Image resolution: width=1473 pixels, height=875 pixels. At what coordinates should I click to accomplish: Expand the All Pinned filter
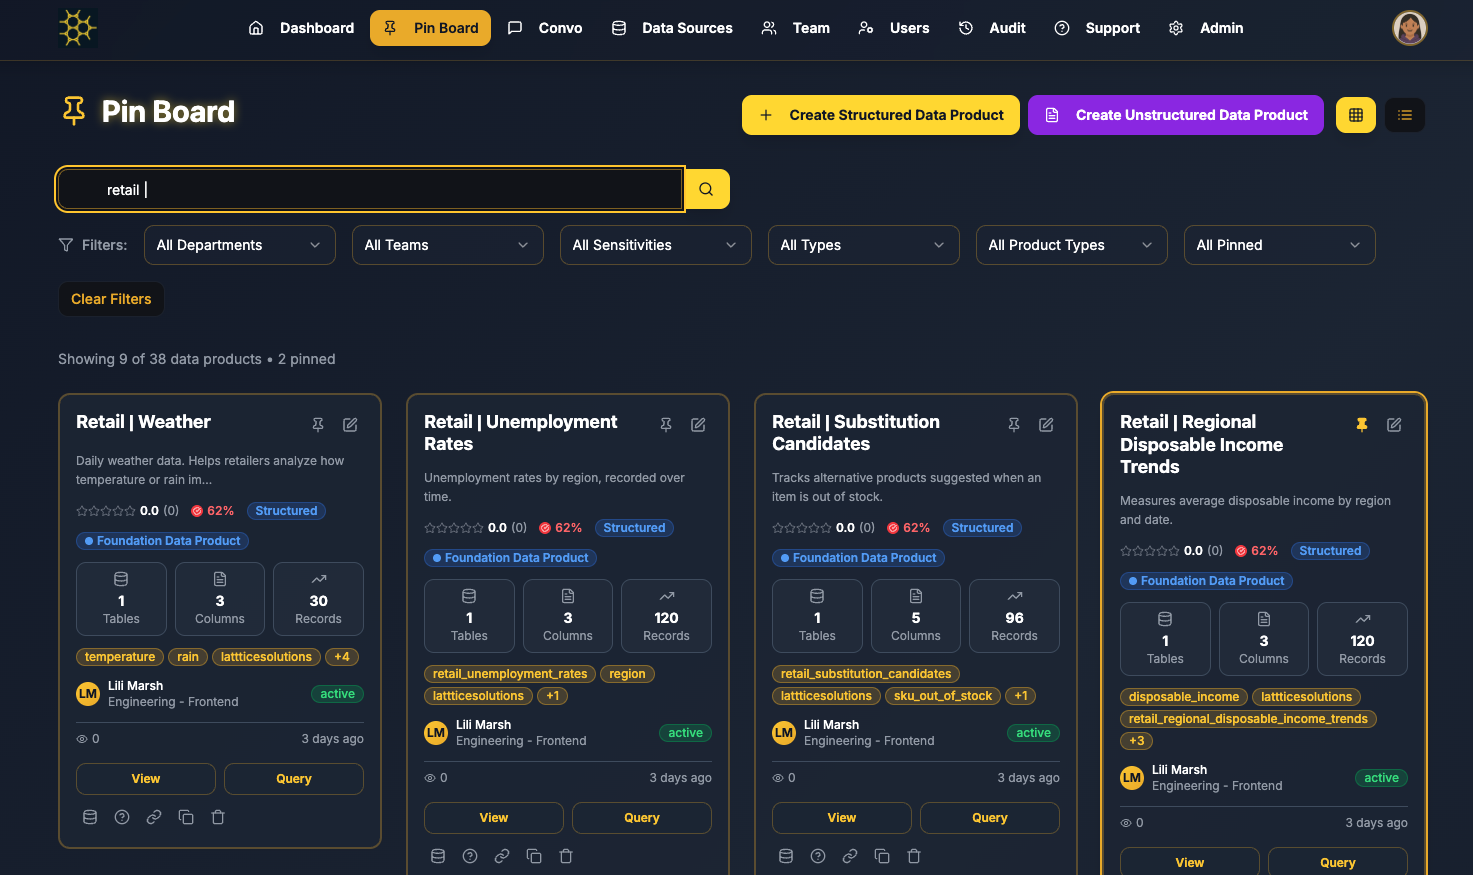click(x=1280, y=245)
